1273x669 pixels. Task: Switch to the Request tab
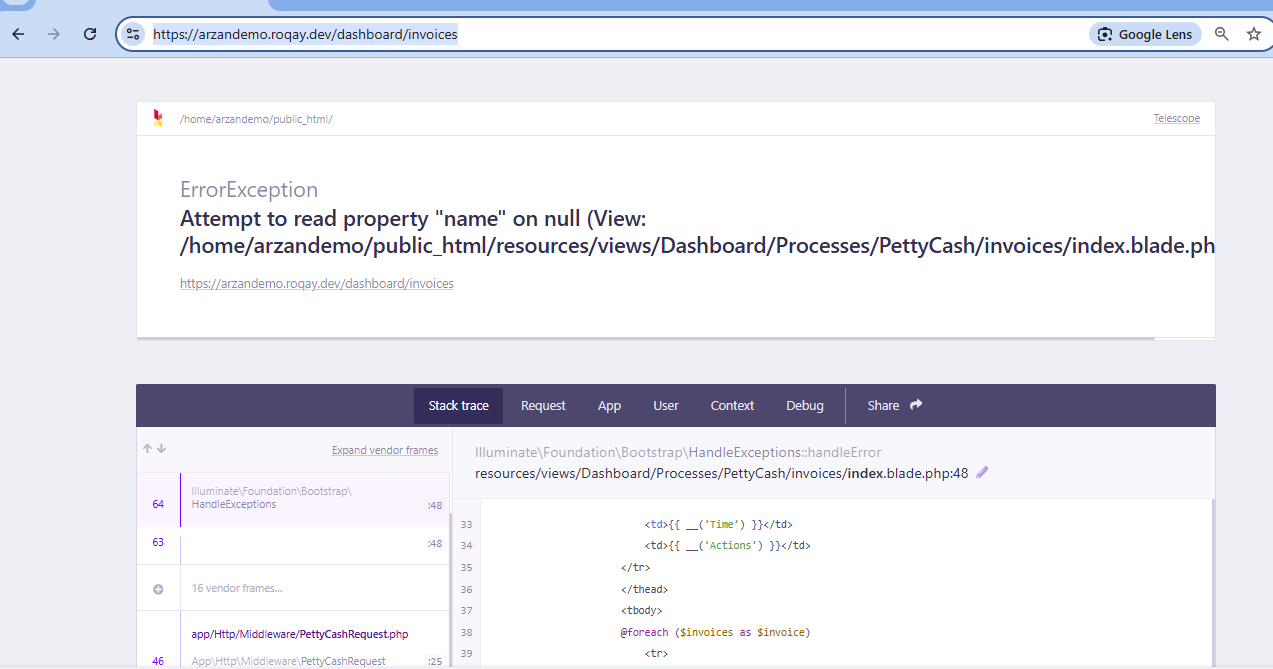click(543, 405)
